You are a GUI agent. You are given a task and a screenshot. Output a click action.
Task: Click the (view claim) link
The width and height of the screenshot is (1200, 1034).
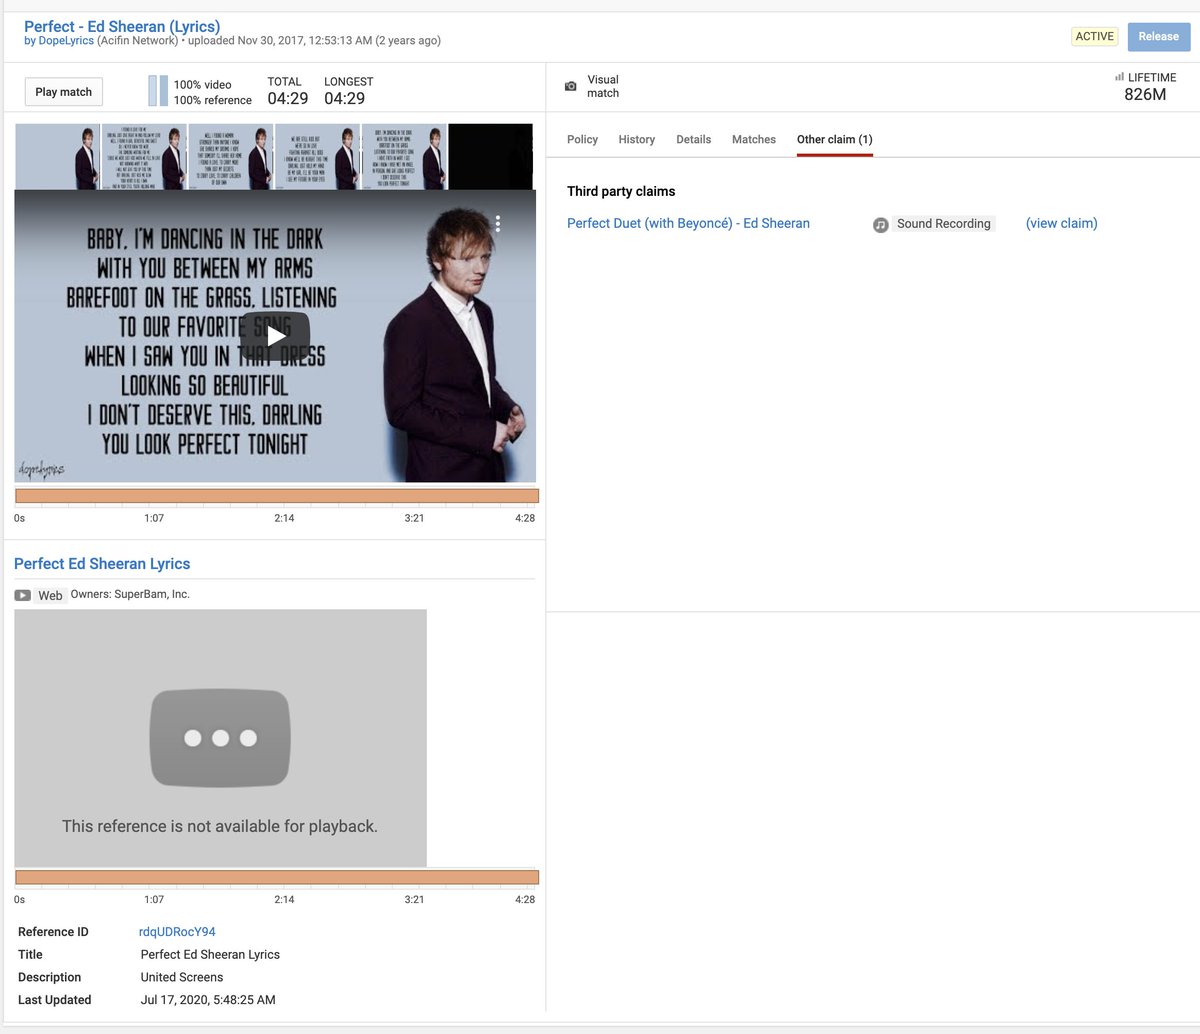tap(1061, 223)
